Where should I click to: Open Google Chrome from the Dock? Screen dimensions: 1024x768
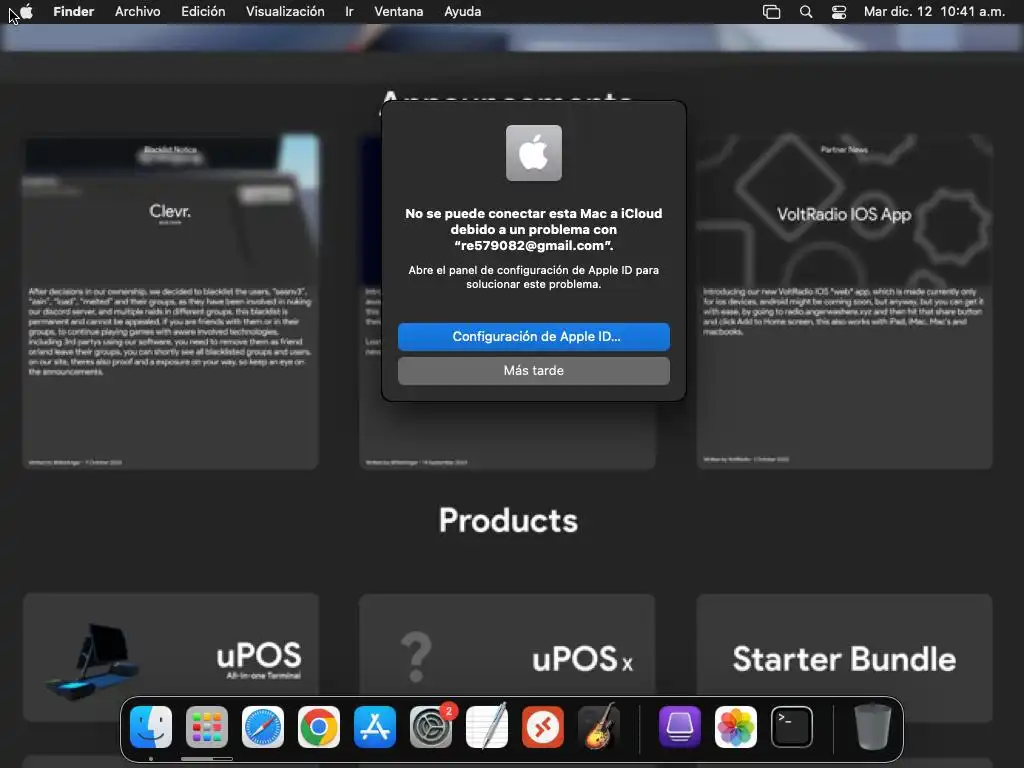tap(319, 727)
